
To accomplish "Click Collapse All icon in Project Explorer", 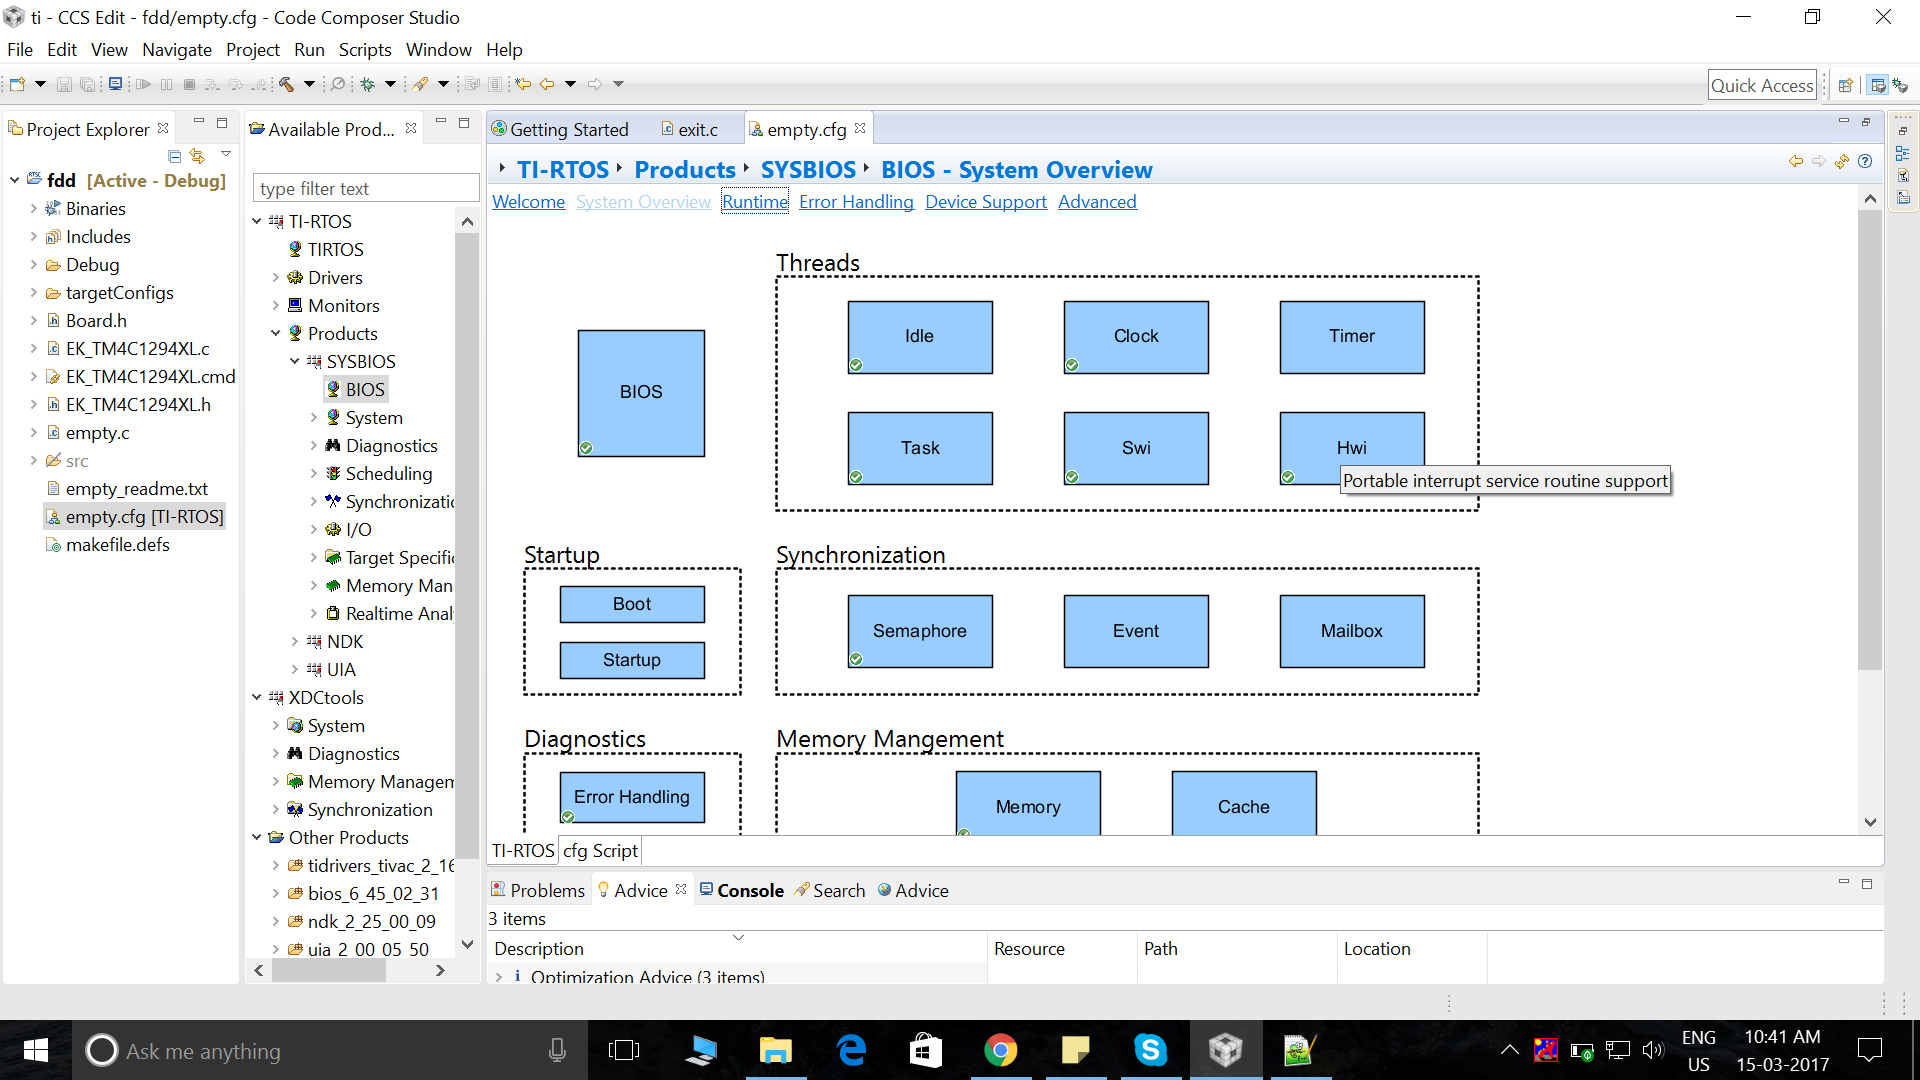I will pyautogui.click(x=174, y=156).
